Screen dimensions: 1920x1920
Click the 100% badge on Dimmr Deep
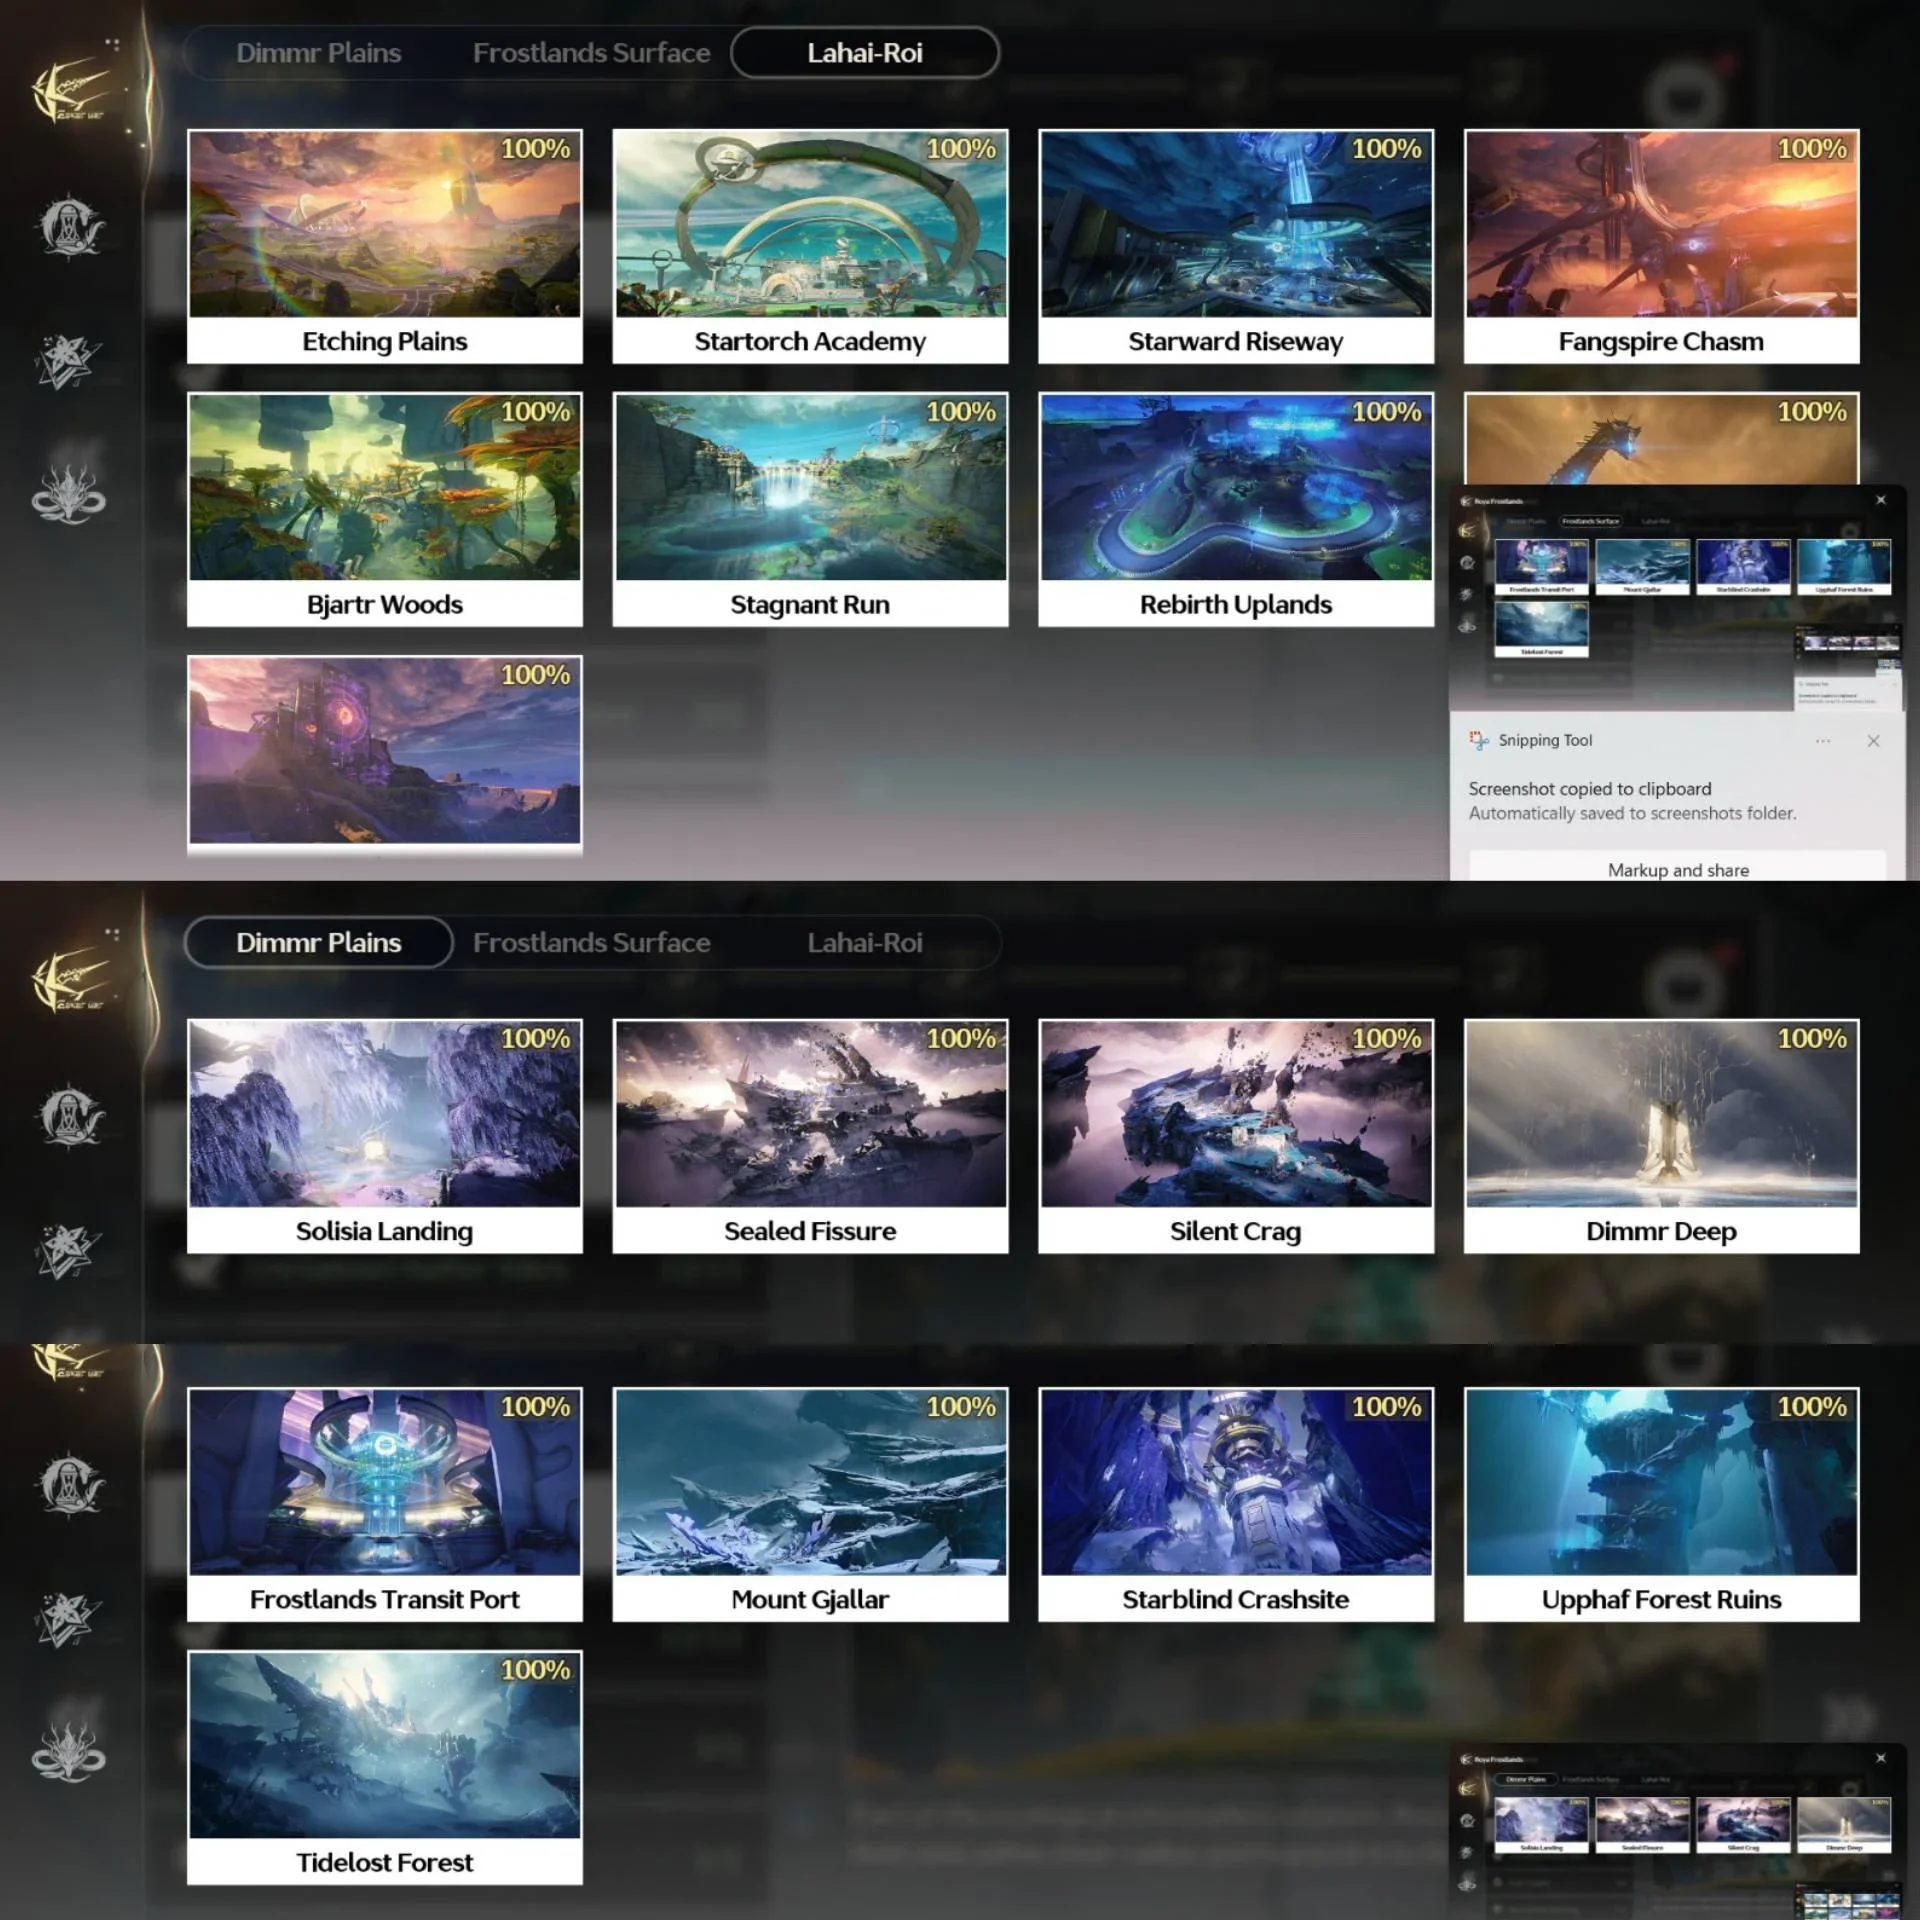1812,1039
